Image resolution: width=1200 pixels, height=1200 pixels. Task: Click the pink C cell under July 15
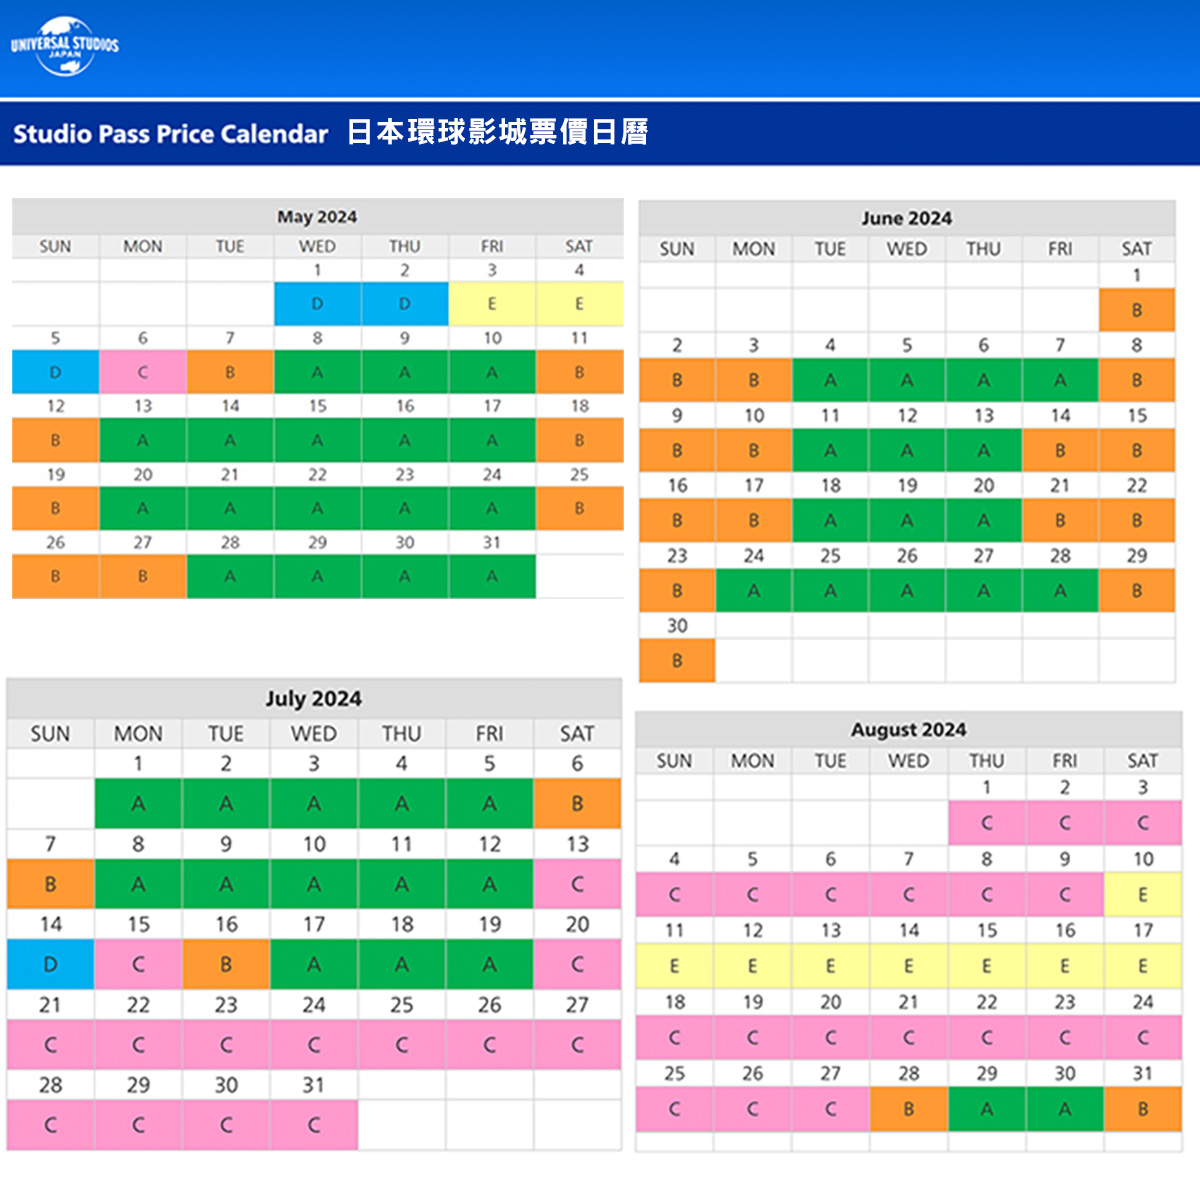[138, 964]
